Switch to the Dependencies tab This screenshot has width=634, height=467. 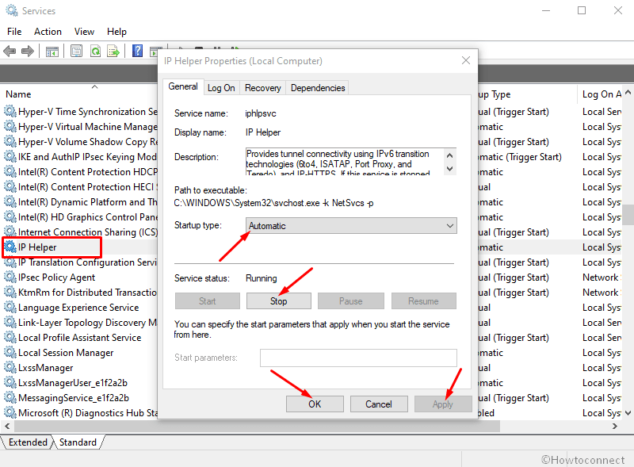coord(318,88)
